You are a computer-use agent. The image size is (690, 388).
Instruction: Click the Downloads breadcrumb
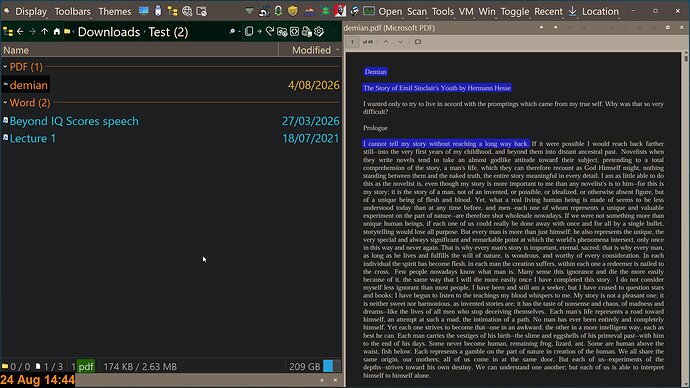109,32
